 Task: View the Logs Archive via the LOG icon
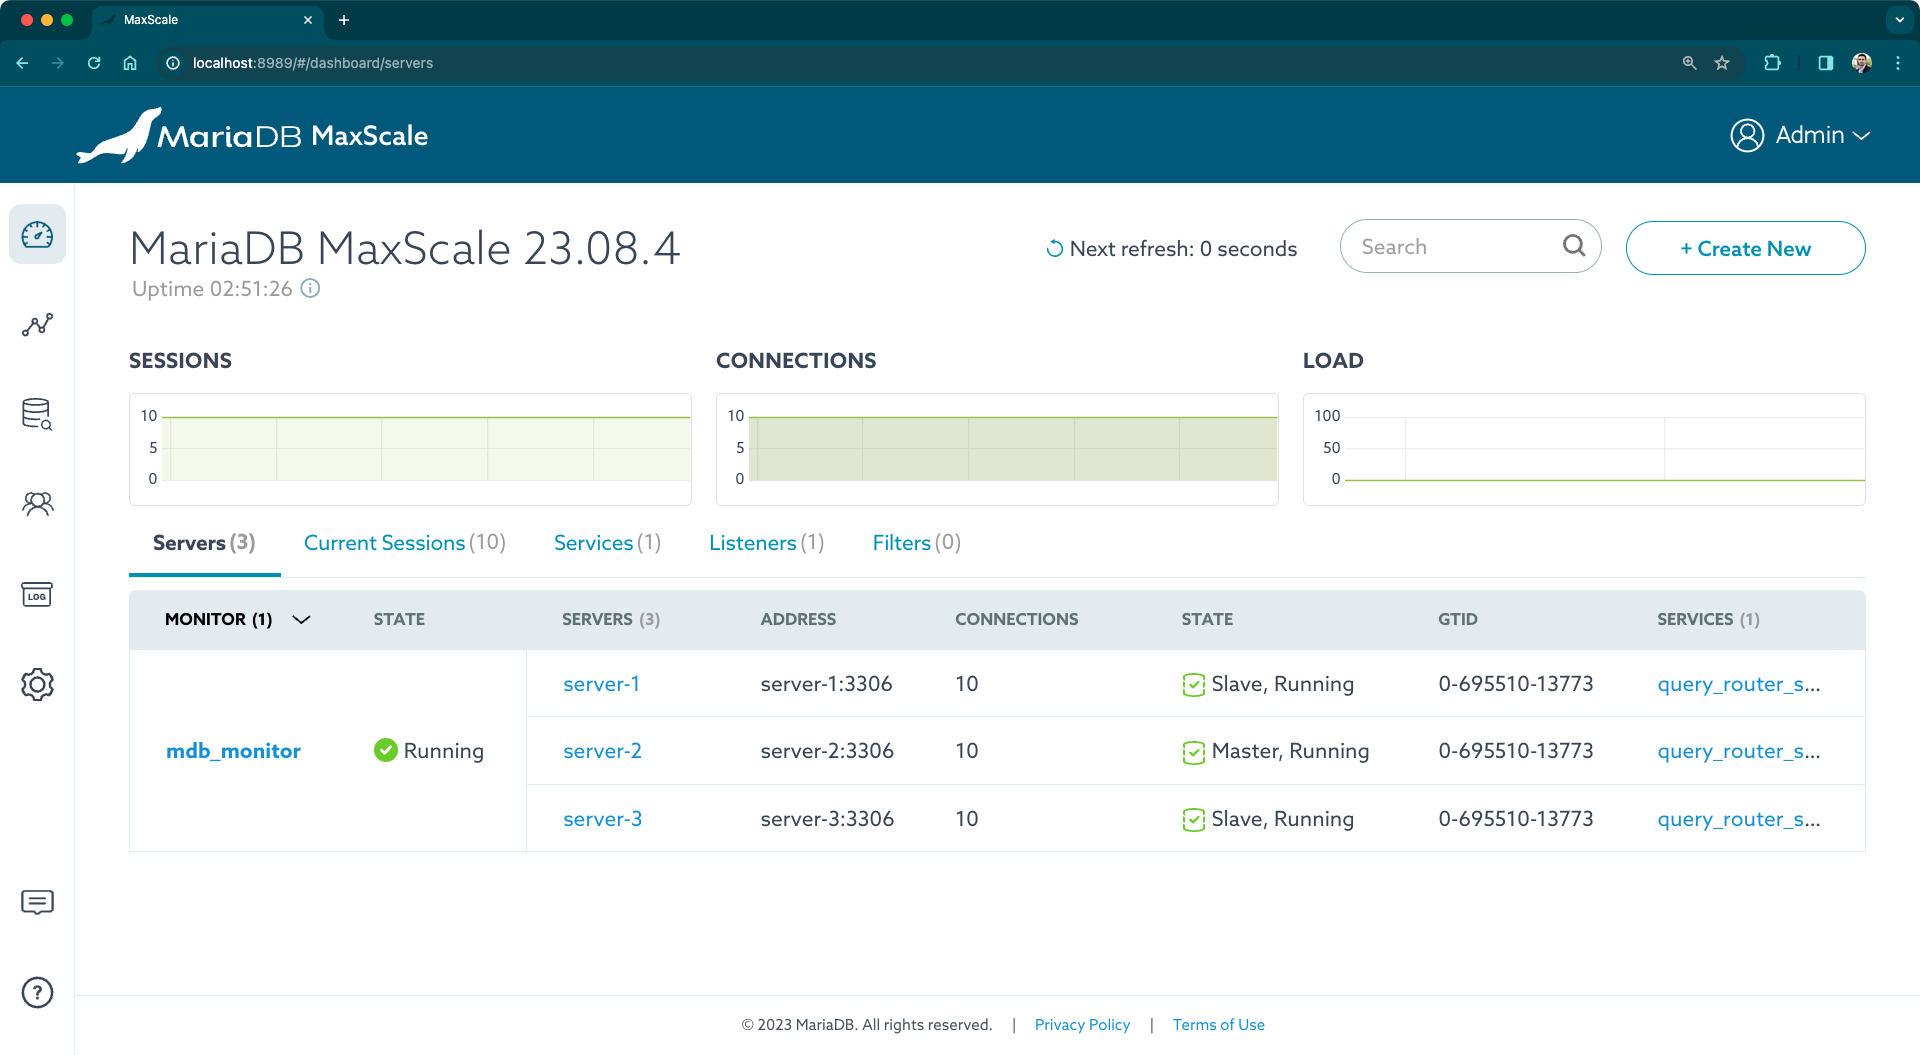[x=37, y=594]
